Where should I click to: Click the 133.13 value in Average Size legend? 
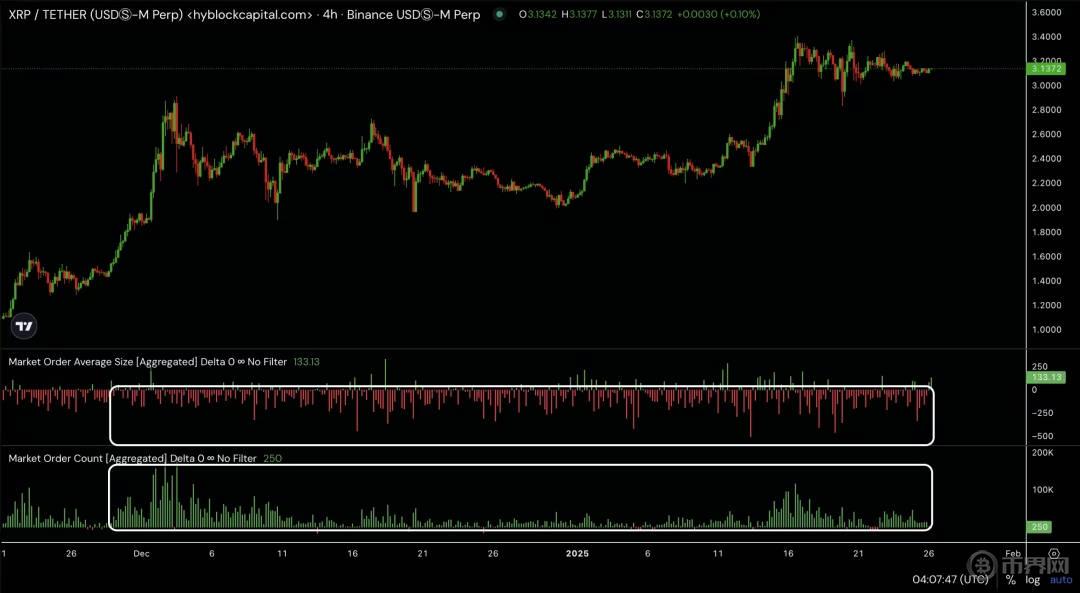(307, 362)
